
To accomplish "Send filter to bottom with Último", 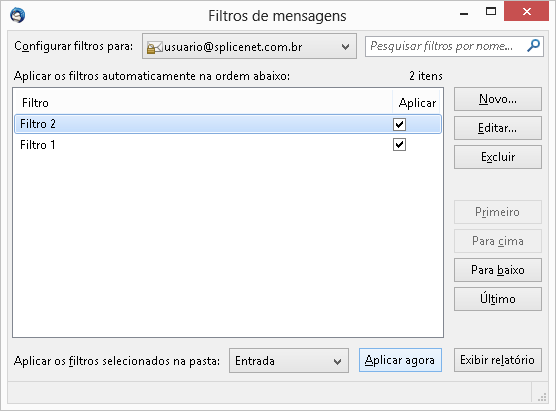I will click(x=498, y=299).
